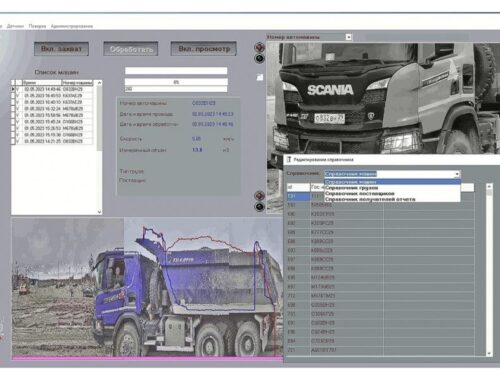Image resolution: width=500 pixels, height=380 pixels.
Task: Click the 'Вкл. просмотр' button
Action: (204, 49)
